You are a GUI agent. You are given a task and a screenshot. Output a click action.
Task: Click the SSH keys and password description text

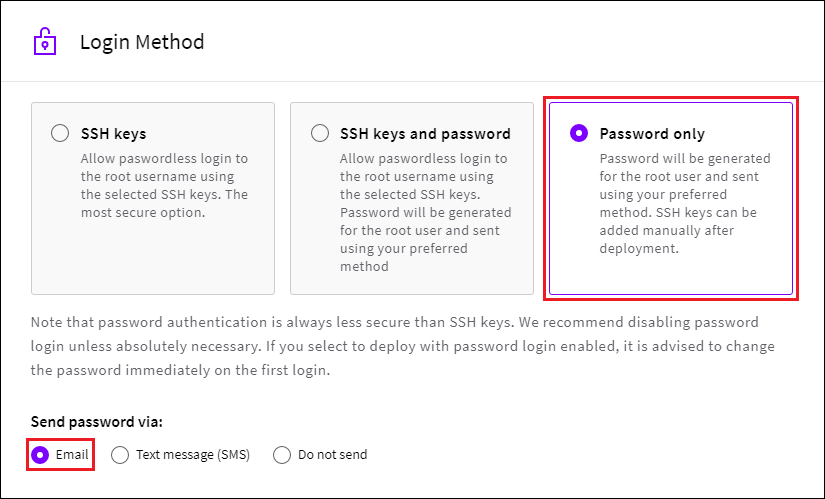coord(425,213)
